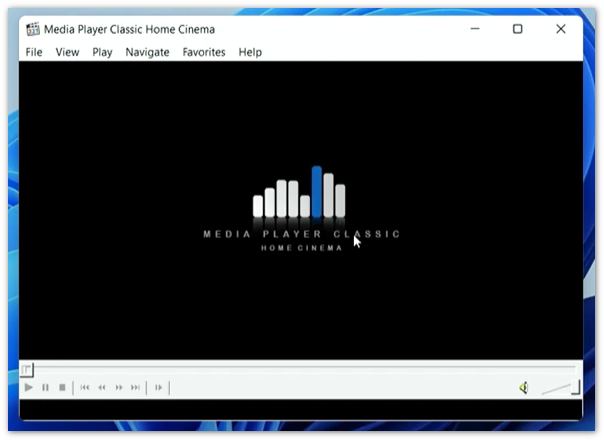Maximize the Media Player Classic window
The height and width of the screenshot is (440, 604).
518,29
